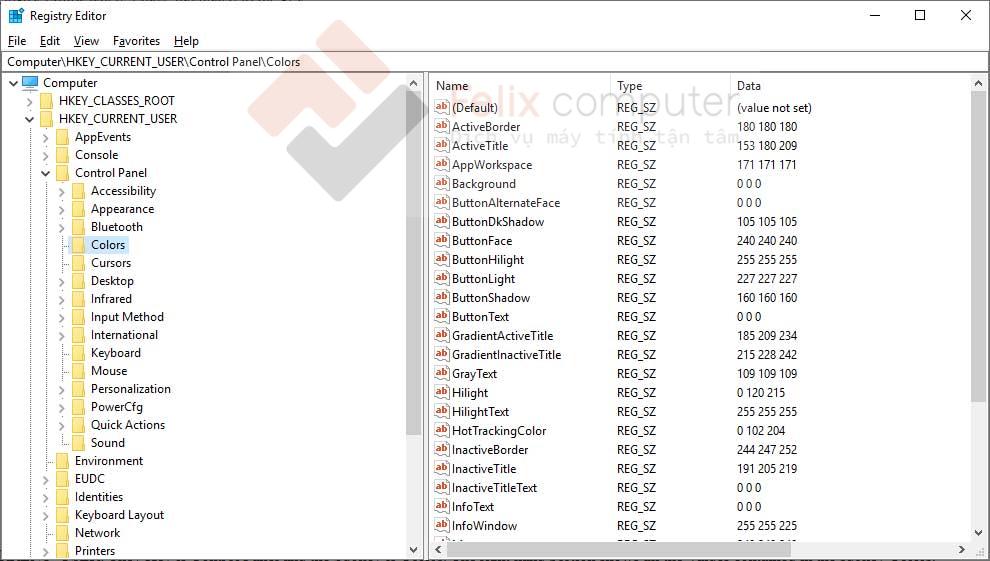The width and height of the screenshot is (990, 561).
Task: Click the Computer icon in the tree
Action: click(30, 83)
